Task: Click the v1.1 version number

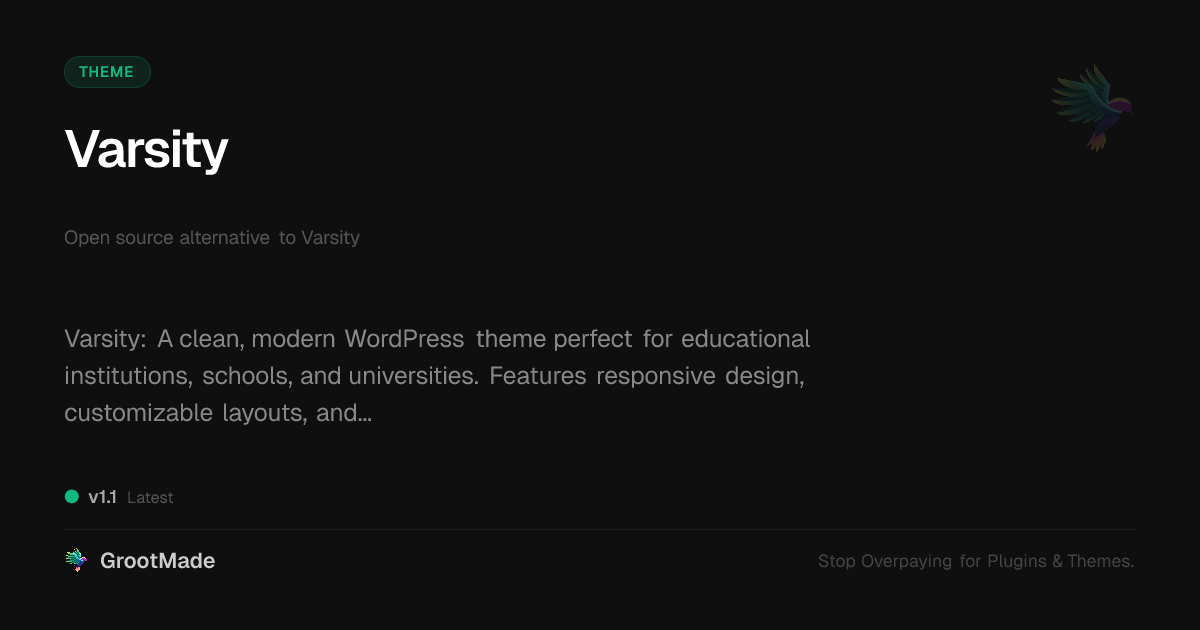Action: 102,497
